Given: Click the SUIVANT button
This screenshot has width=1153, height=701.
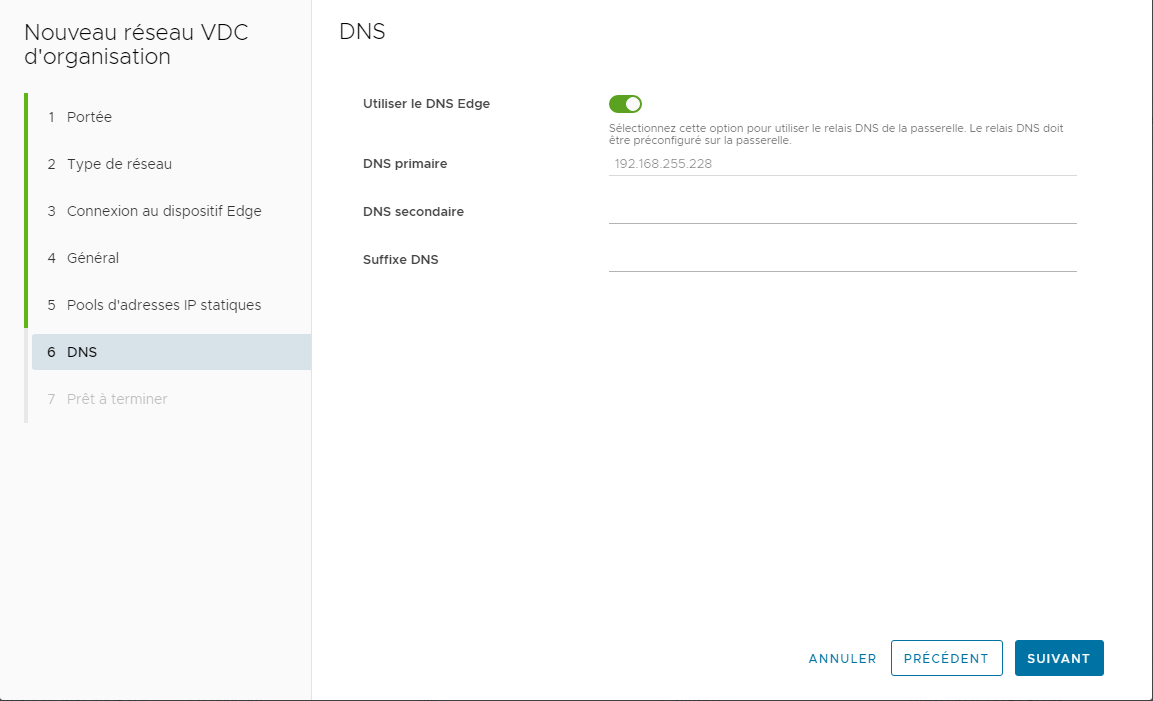Looking at the screenshot, I should [1059, 658].
